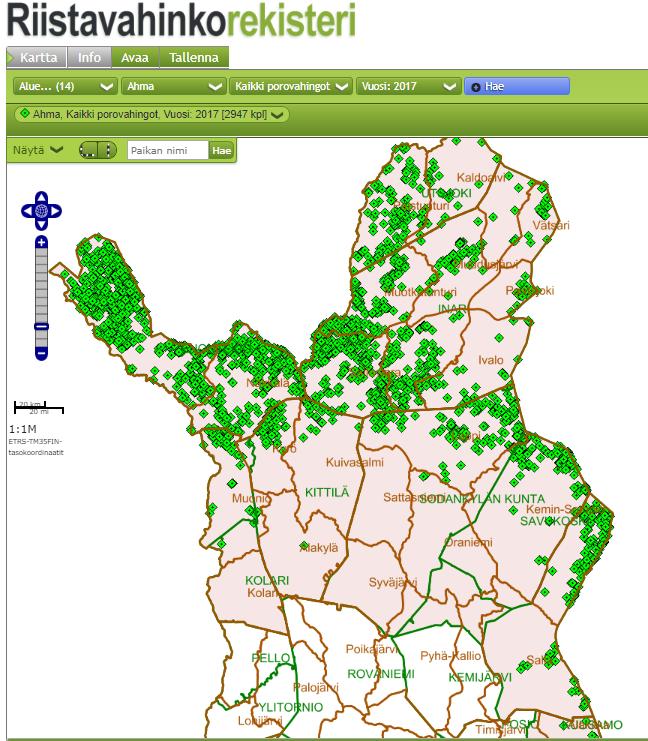
Task: Click the SAVUKOSKI label on the map
Action: (x=552, y=521)
